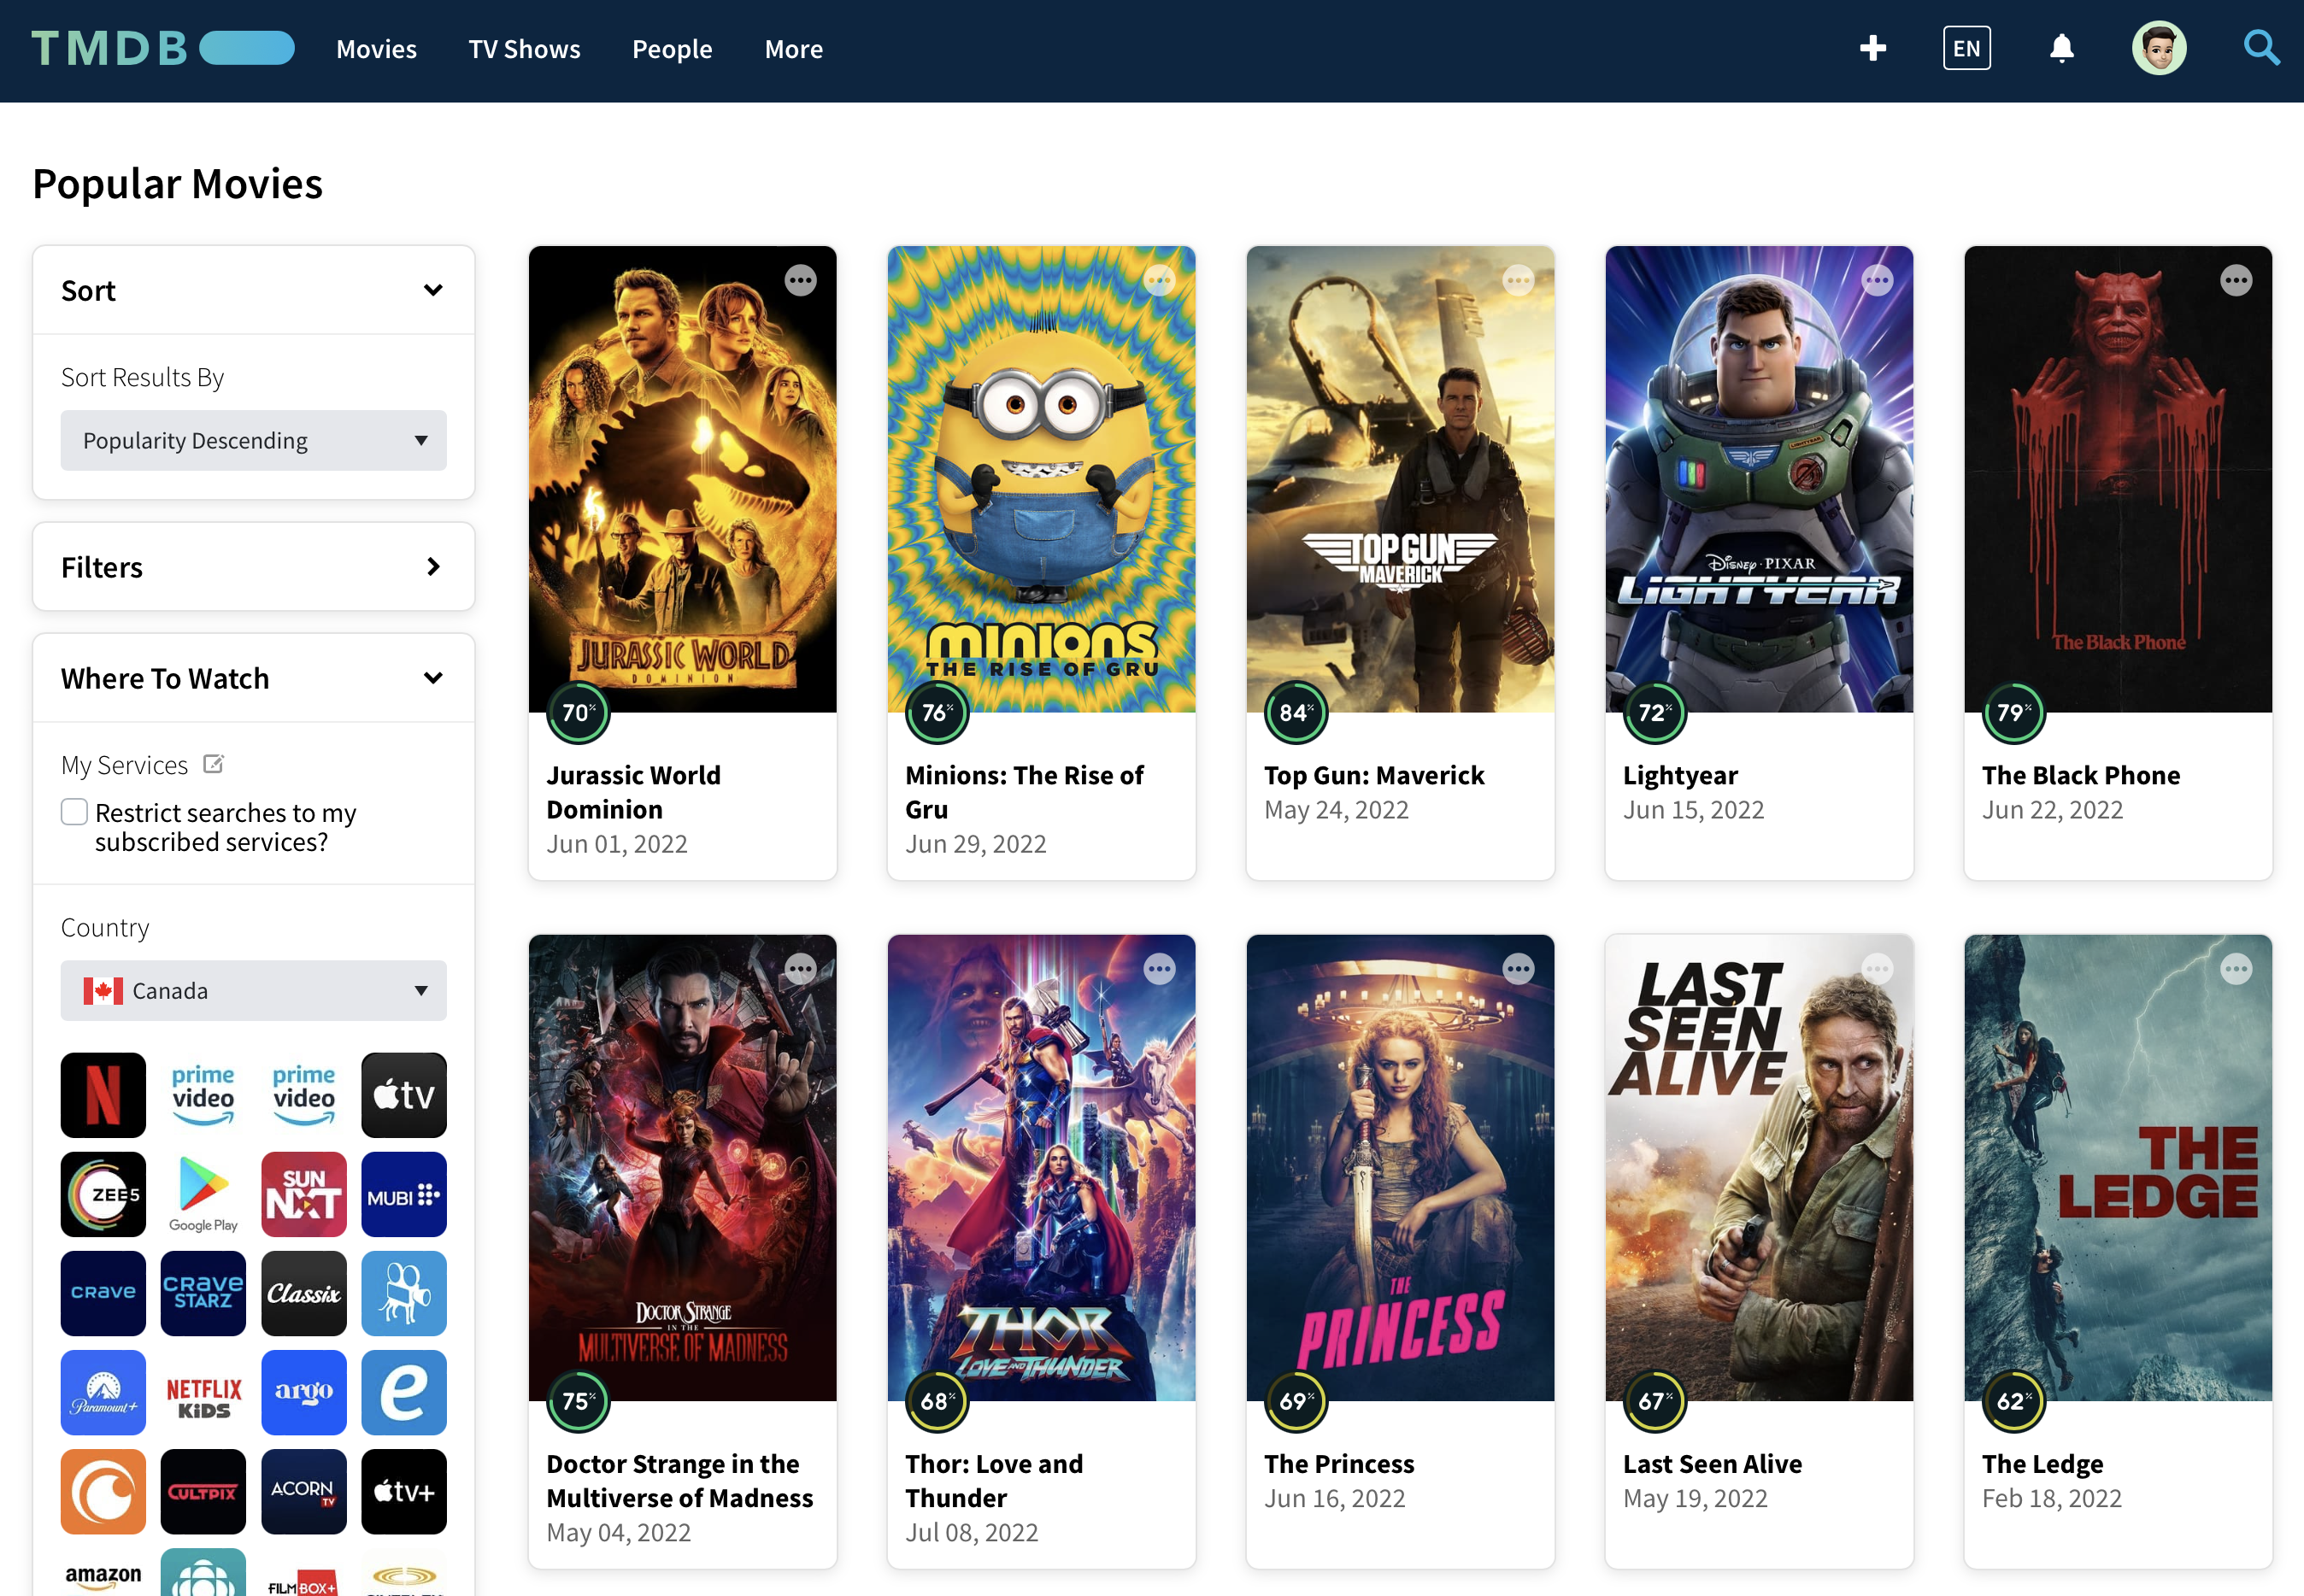Open options menu on Jurassic World Dominion card
The image size is (2304, 1596).
click(x=800, y=280)
